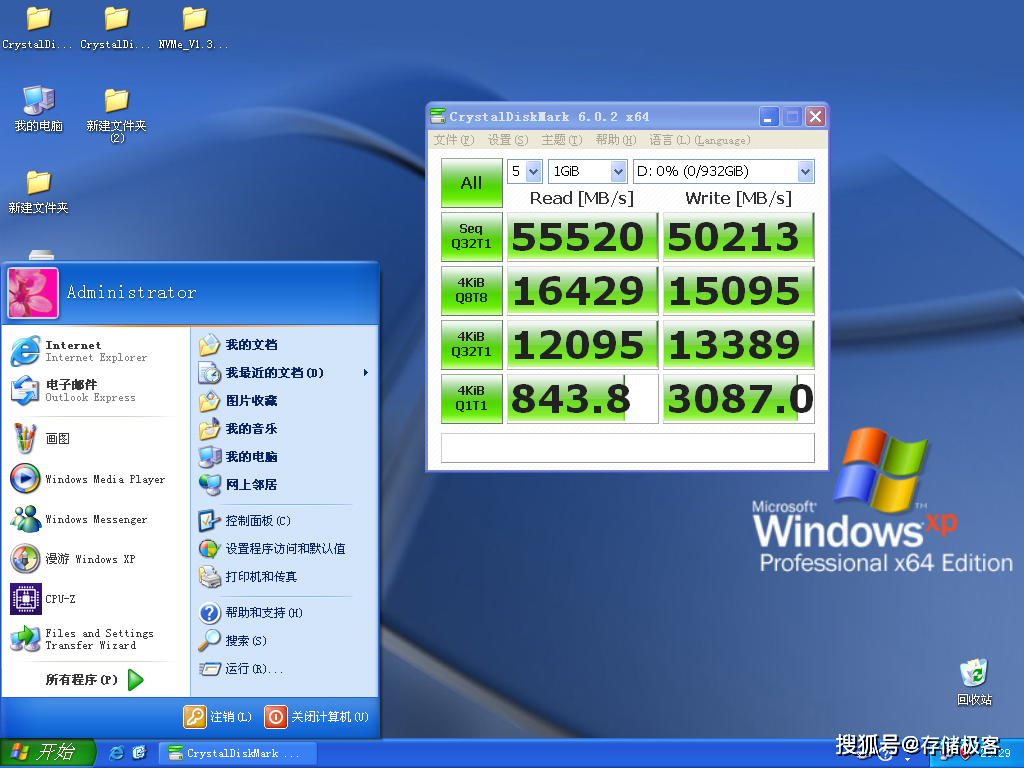Select the first CrystalDi... desktop folder

[38, 28]
